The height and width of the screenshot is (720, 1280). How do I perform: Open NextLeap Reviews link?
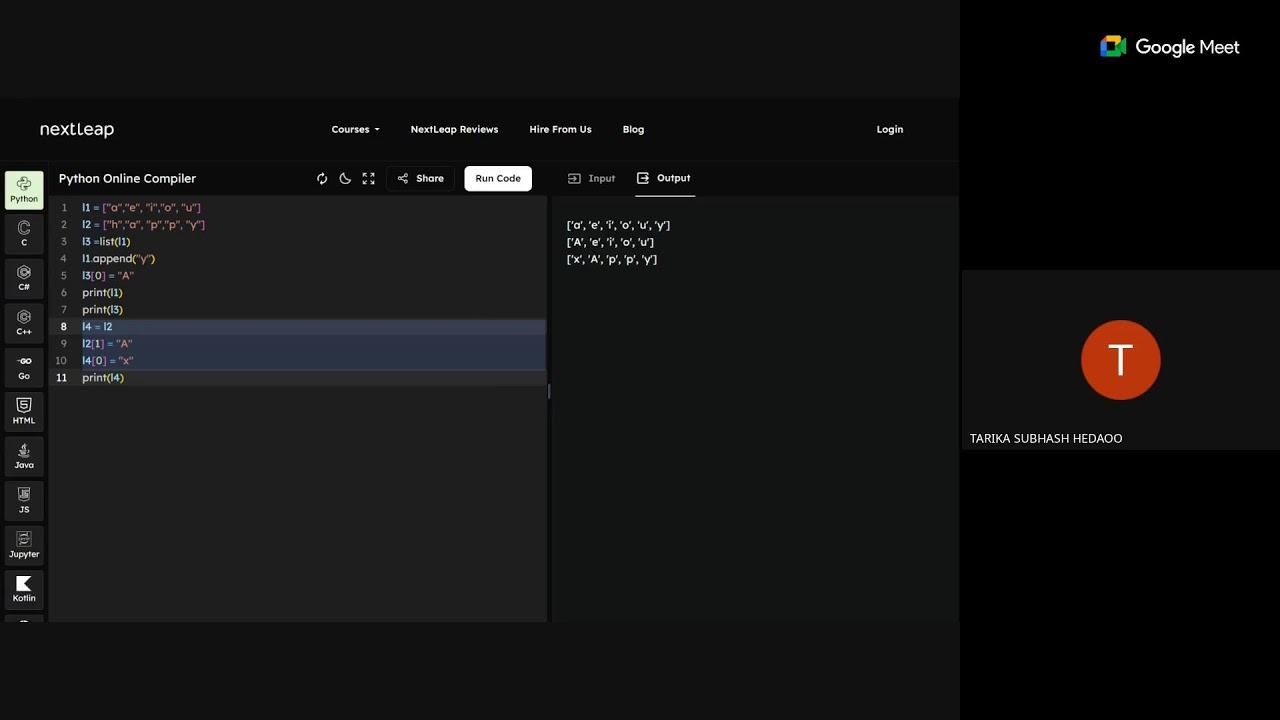click(x=454, y=129)
